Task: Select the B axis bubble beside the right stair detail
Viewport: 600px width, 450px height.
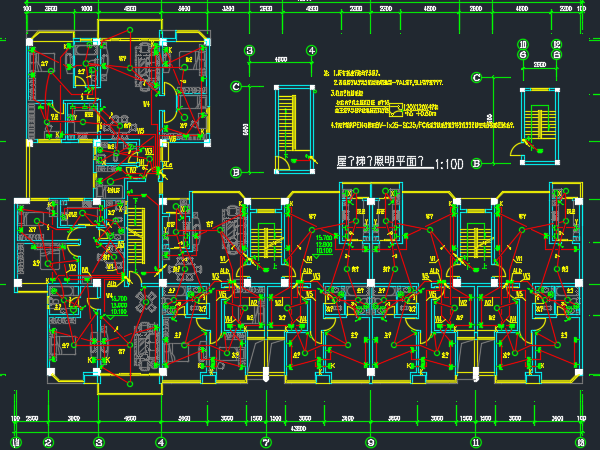Action: pyautogui.click(x=476, y=163)
